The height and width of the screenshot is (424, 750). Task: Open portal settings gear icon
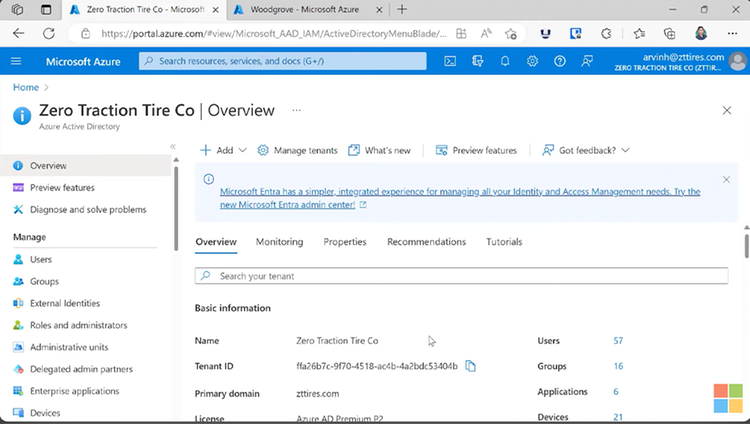[x=532, y=61]
